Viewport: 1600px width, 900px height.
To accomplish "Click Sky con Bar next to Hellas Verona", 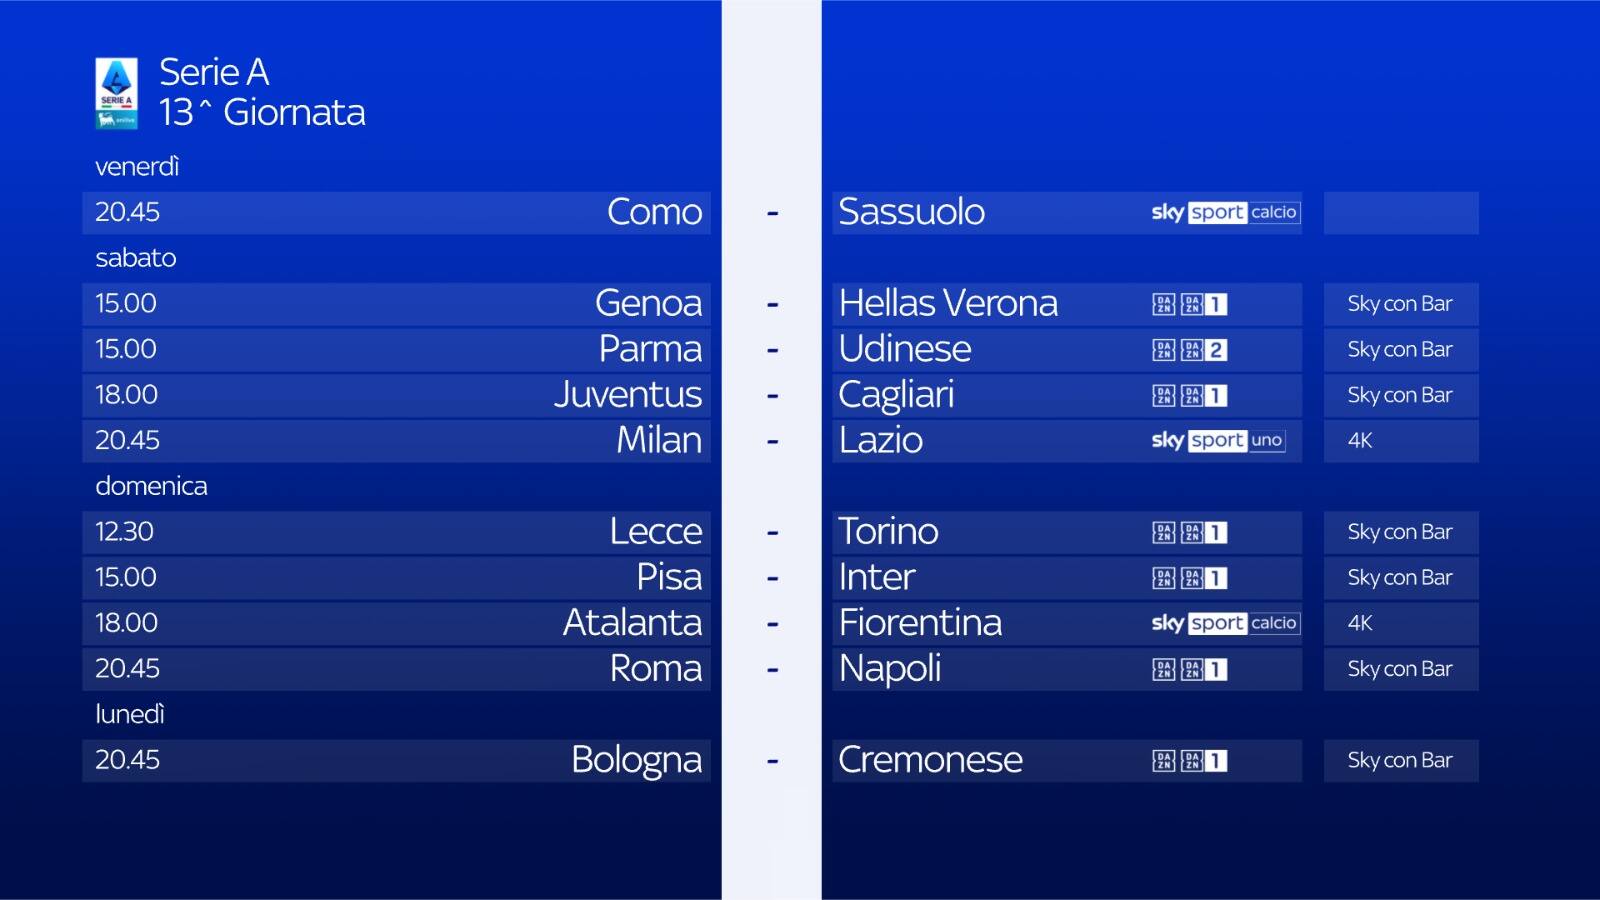I will pos(1399,304).
